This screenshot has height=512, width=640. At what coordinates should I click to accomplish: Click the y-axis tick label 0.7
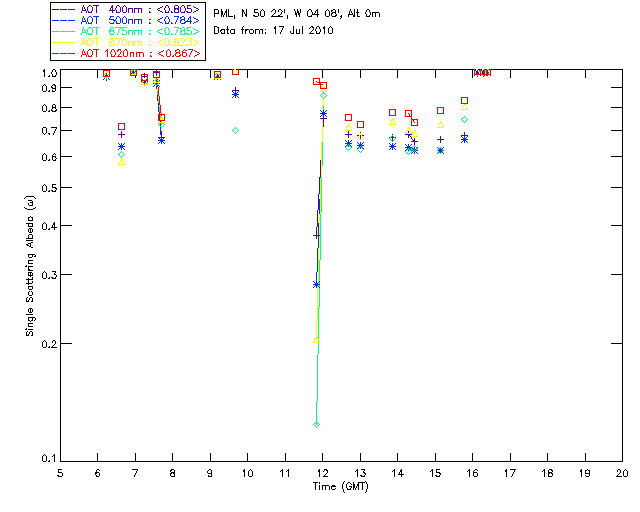point(49,131)
